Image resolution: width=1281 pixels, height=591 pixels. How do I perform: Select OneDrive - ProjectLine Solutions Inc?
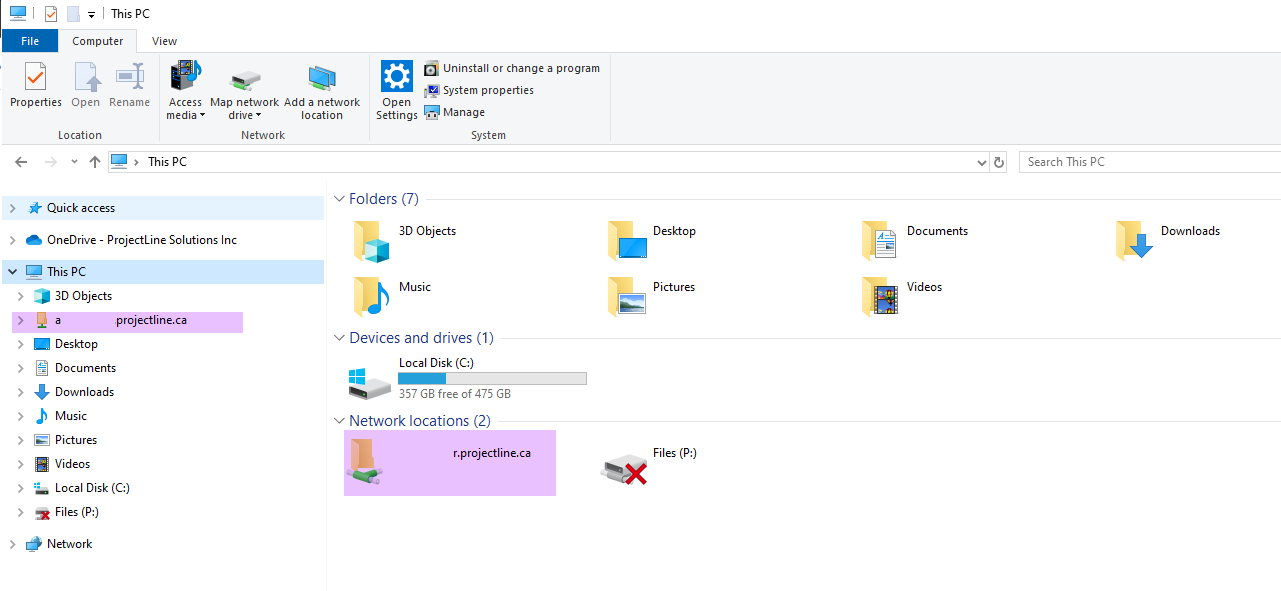142,240
